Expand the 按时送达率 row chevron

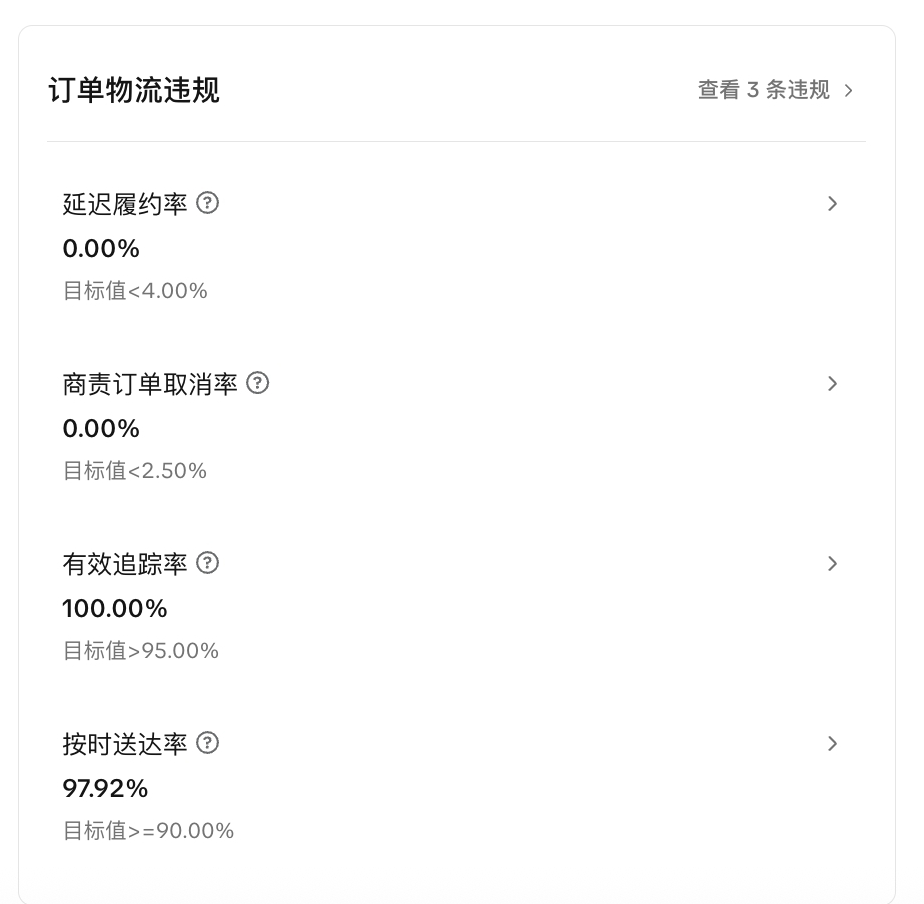coord(832,744)
